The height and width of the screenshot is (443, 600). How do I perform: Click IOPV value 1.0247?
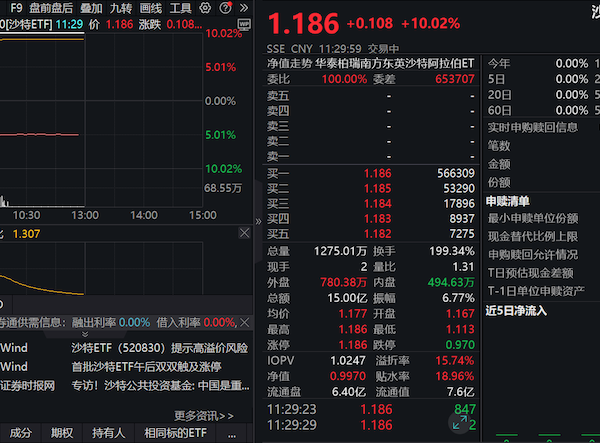[x=348, y=360]
